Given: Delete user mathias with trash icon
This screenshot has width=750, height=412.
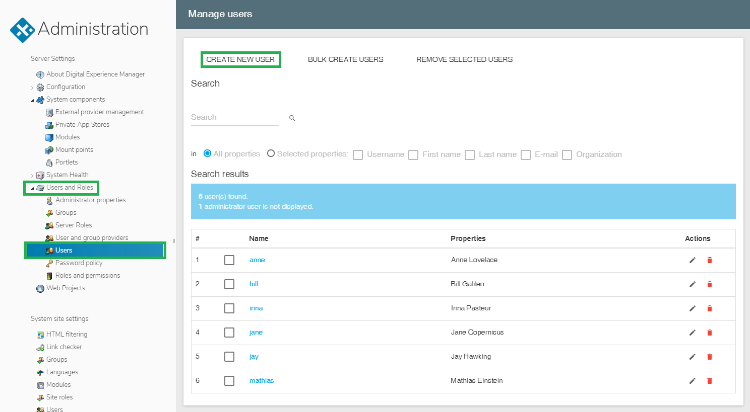Looking at the screenshot, I should tap(710, 381).
